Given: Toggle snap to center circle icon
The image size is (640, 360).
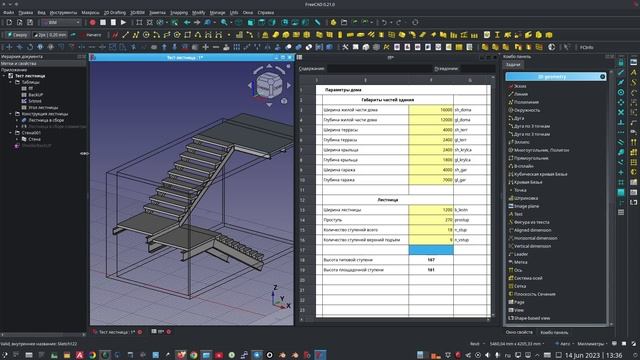Looking at the screenshot, I should pyautogui.click(x=621, y=92).
